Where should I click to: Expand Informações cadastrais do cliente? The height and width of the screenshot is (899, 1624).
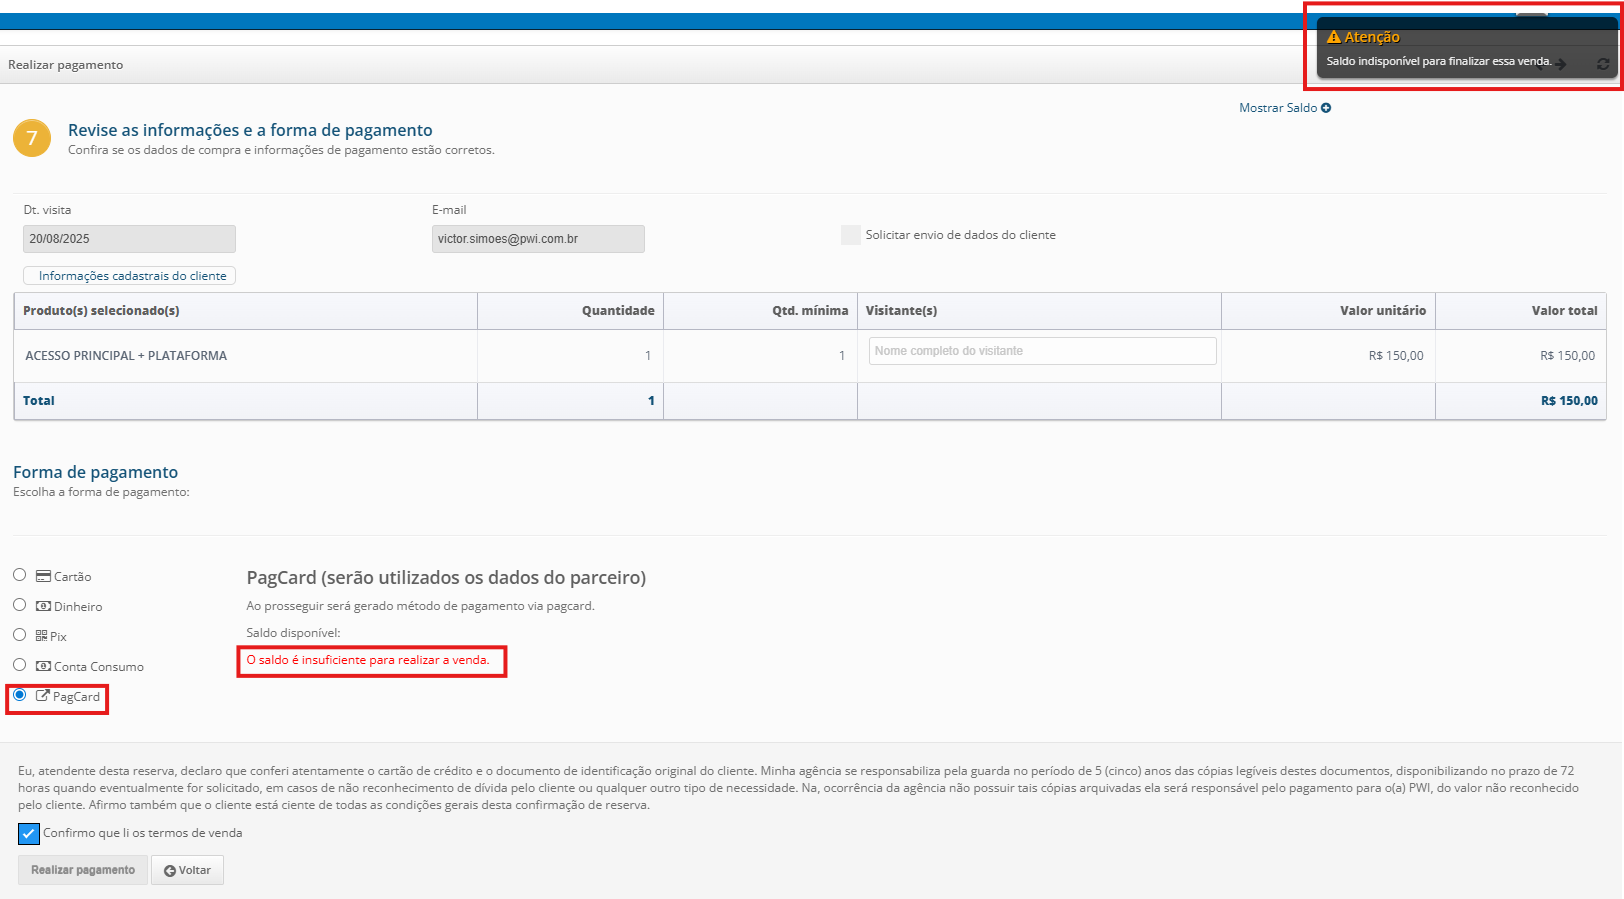[x=130, y=276]
